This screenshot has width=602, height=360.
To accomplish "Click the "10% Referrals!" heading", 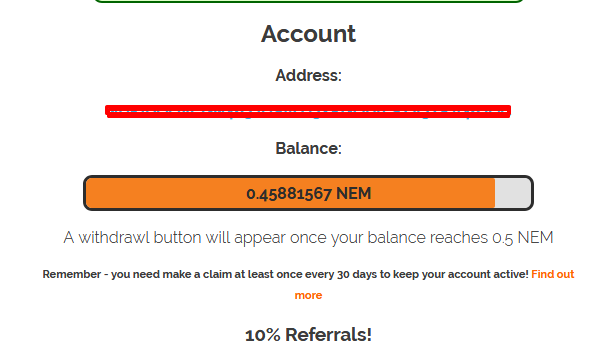I will 308,335.
